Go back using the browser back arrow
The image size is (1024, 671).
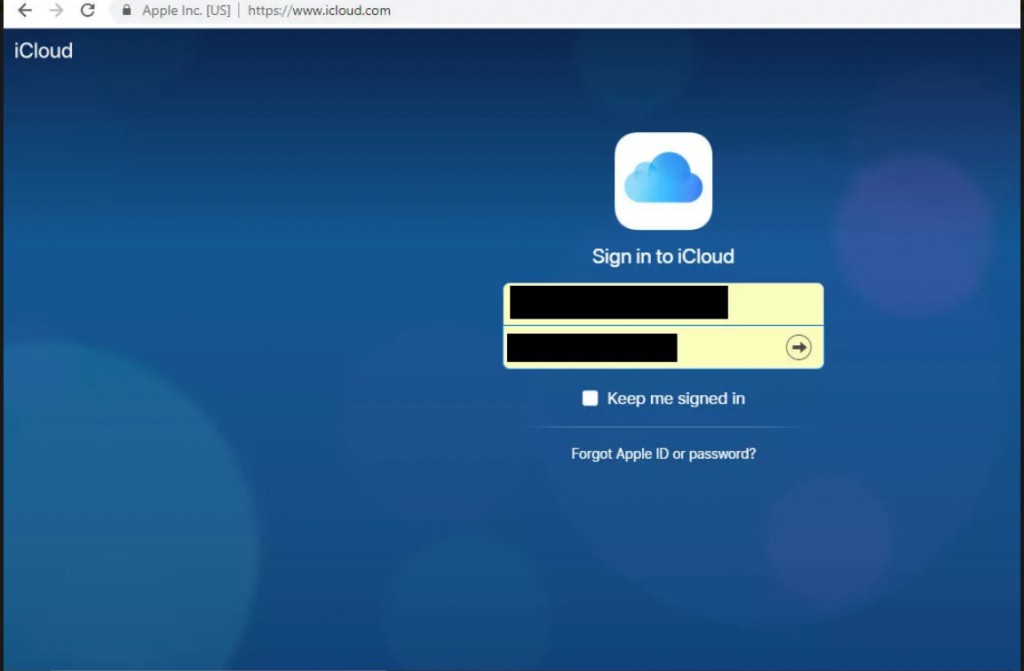[x=25, y=10]
